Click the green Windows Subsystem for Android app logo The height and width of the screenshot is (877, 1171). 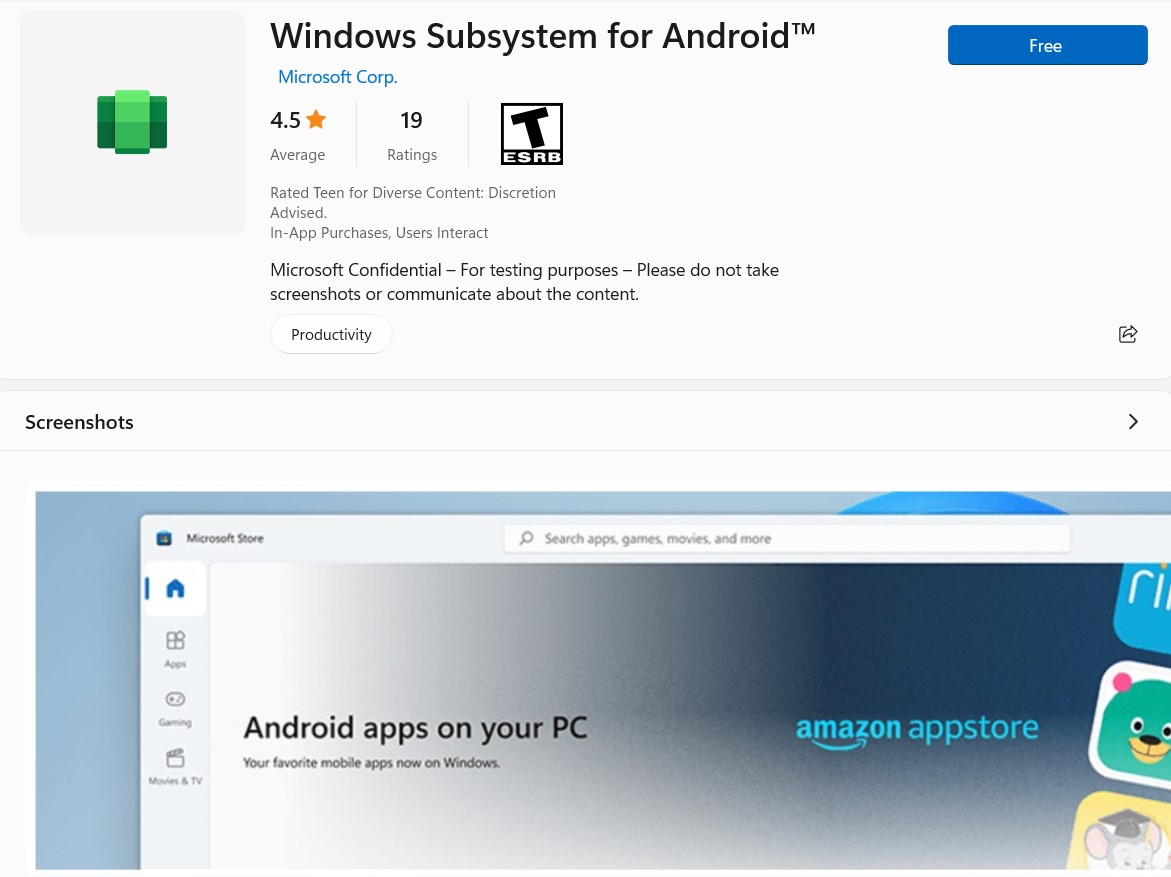(x=131, y=121)
